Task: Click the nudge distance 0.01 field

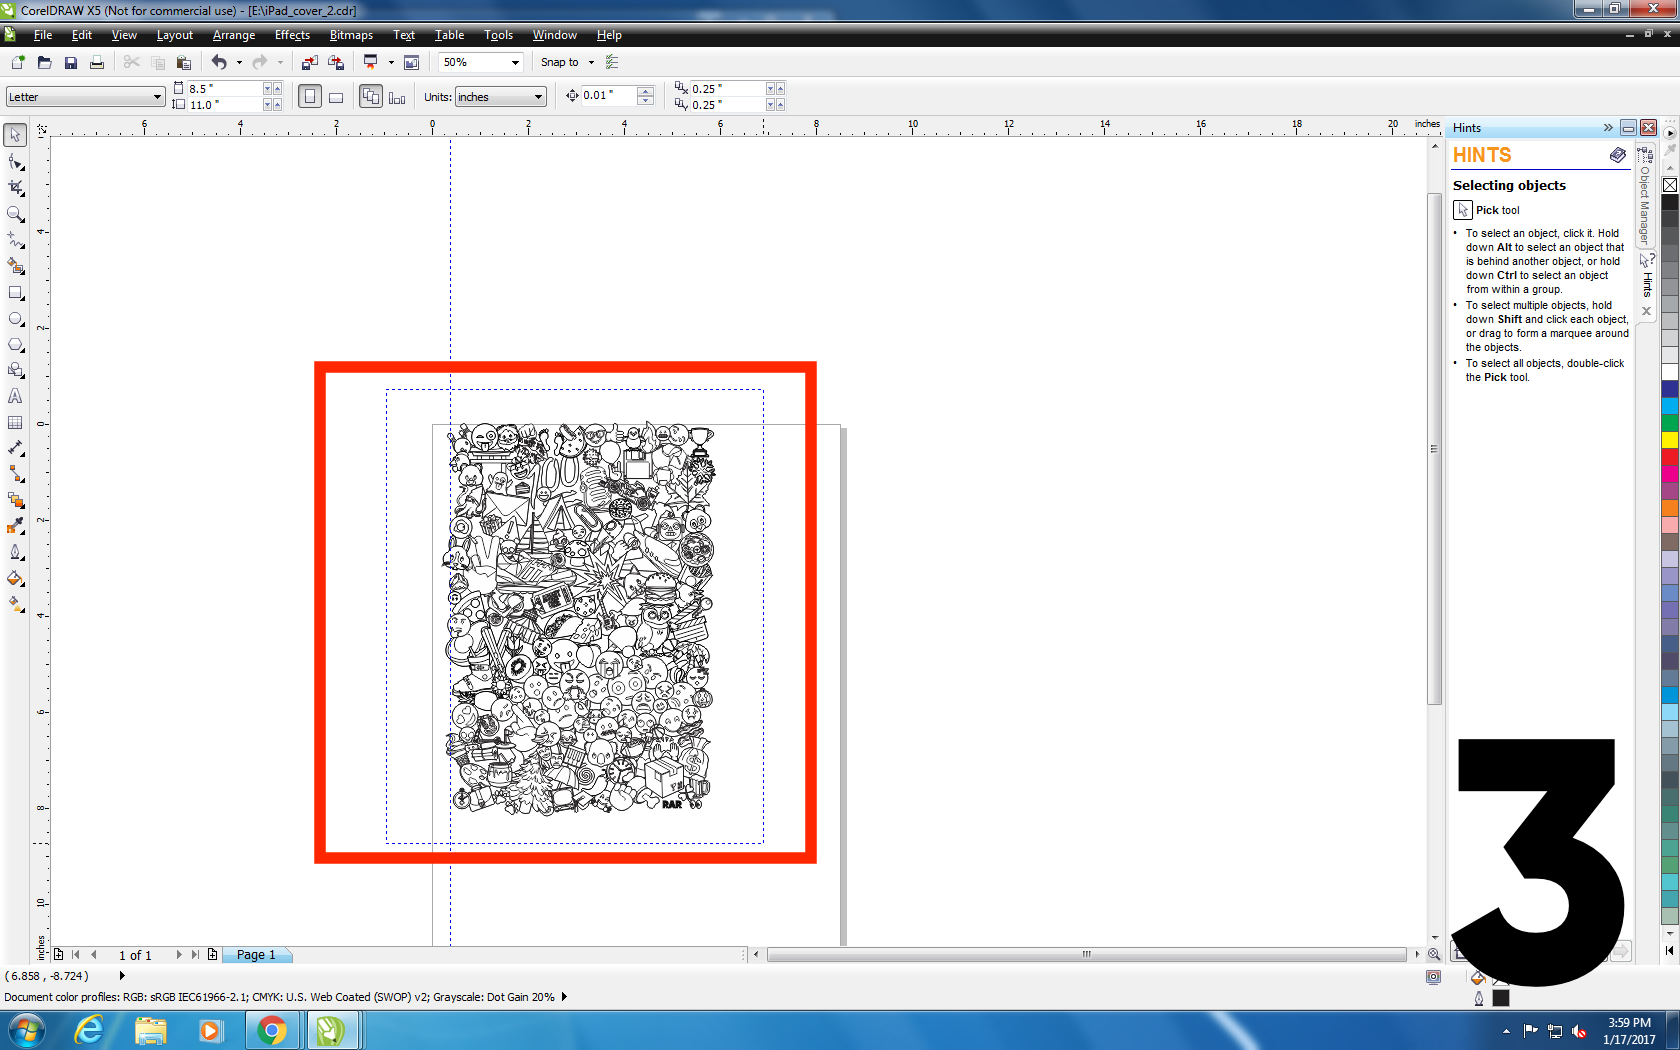Action: point(608,96)
